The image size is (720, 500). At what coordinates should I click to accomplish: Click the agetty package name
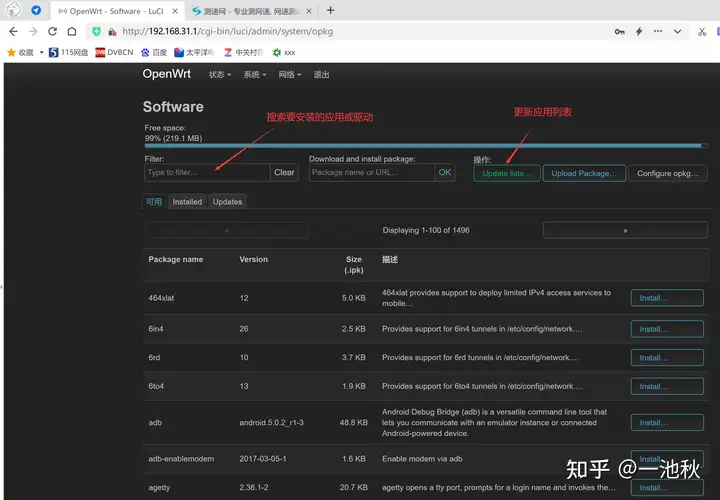pyautogui.click(x=159, y=488)
